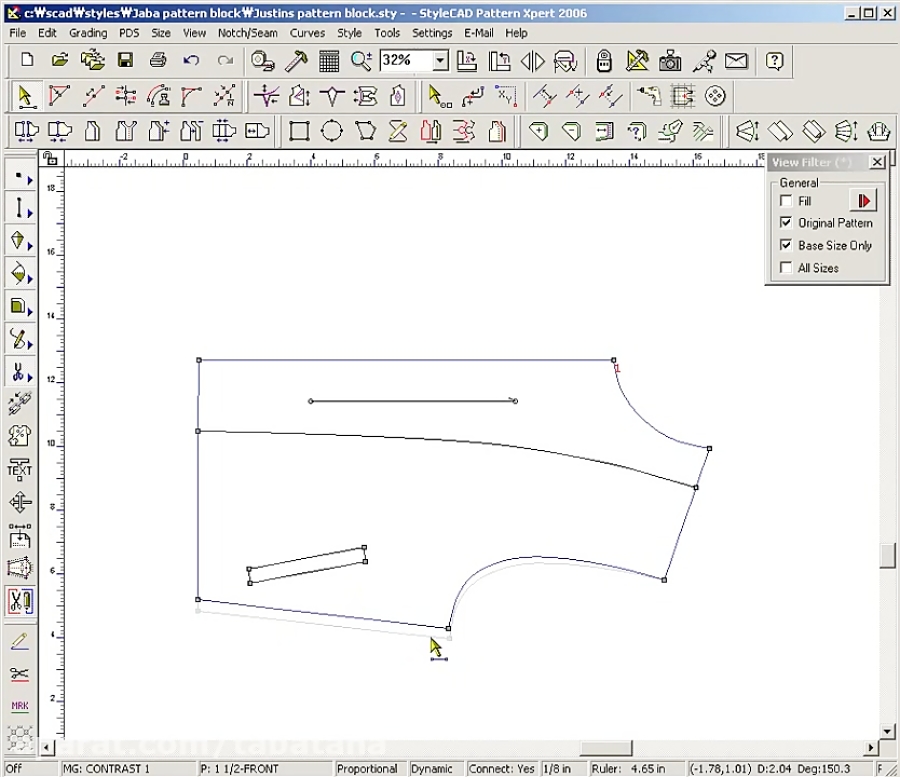This screenshot has width=900, height=777.
Task: Select the TEXT tool in the left toolbar
Action: [18, 470]
